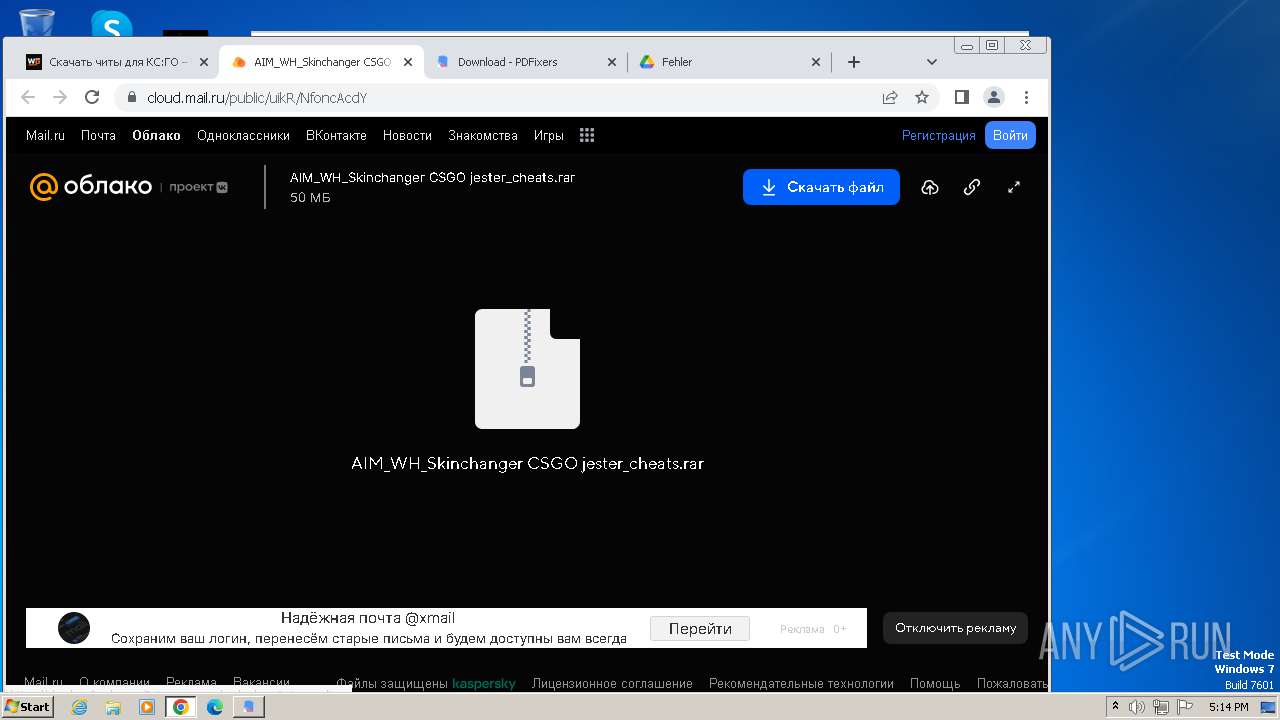Viewport: 1280px width, 720px height.
Task: Open the Skype desktop icon
Action: pyautogui.click(x=111, y=22)
